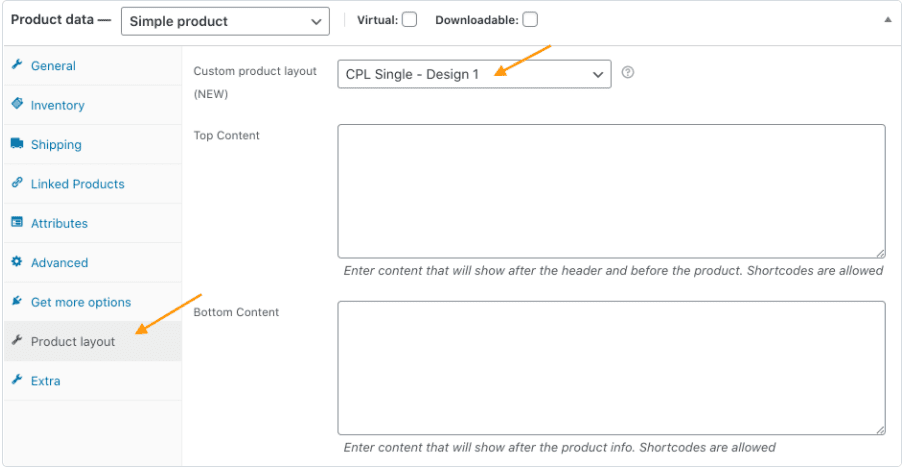905x469 pixels.
Task: Open the Shipping section link
Action: tap(56, 144)
